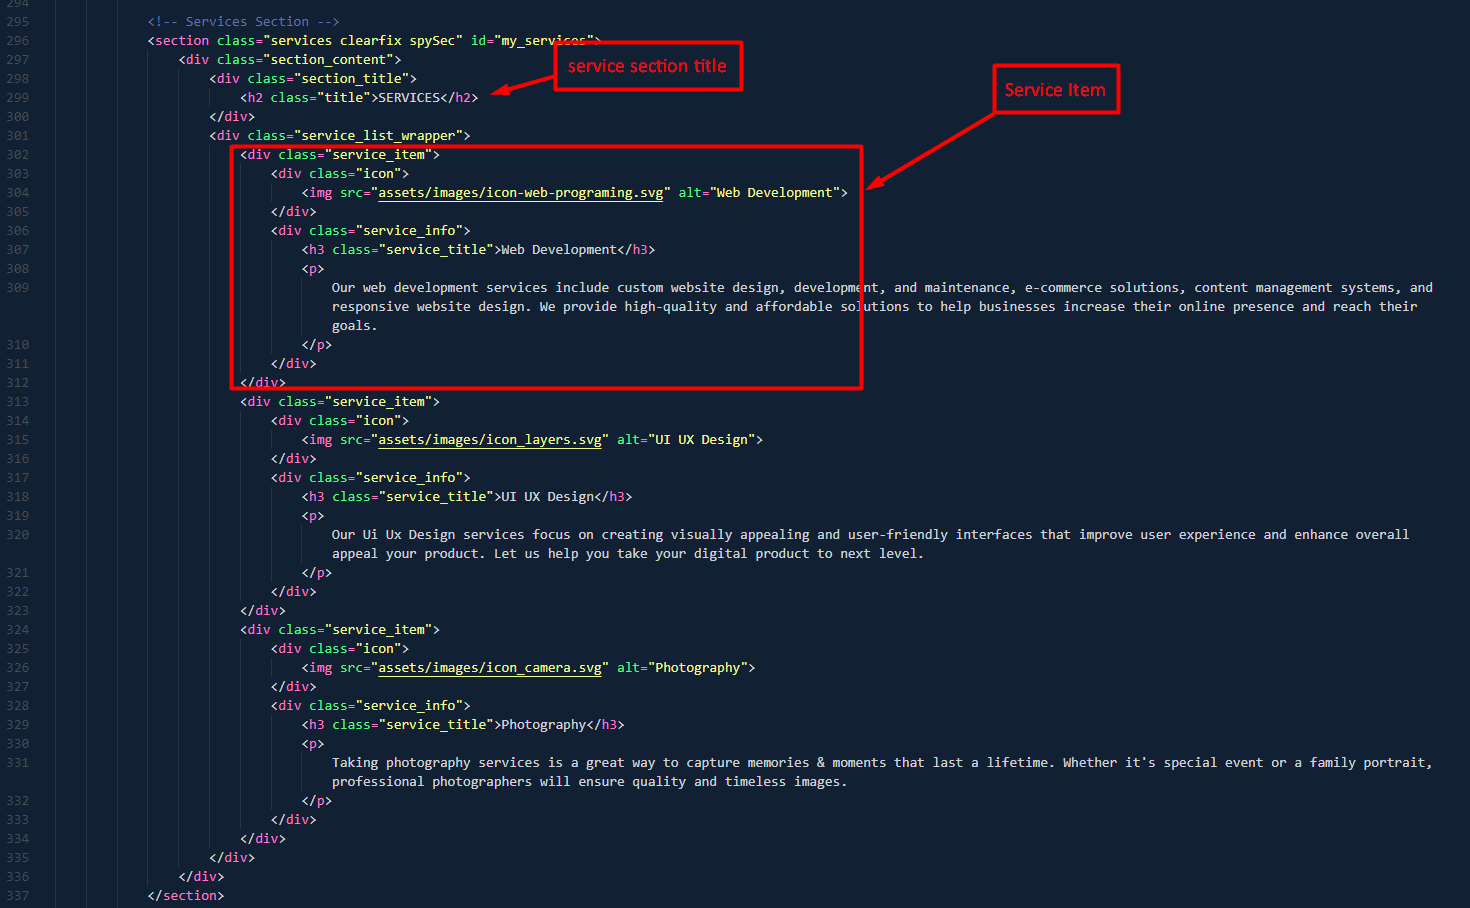Click the closing p tag on line 332

317,800
